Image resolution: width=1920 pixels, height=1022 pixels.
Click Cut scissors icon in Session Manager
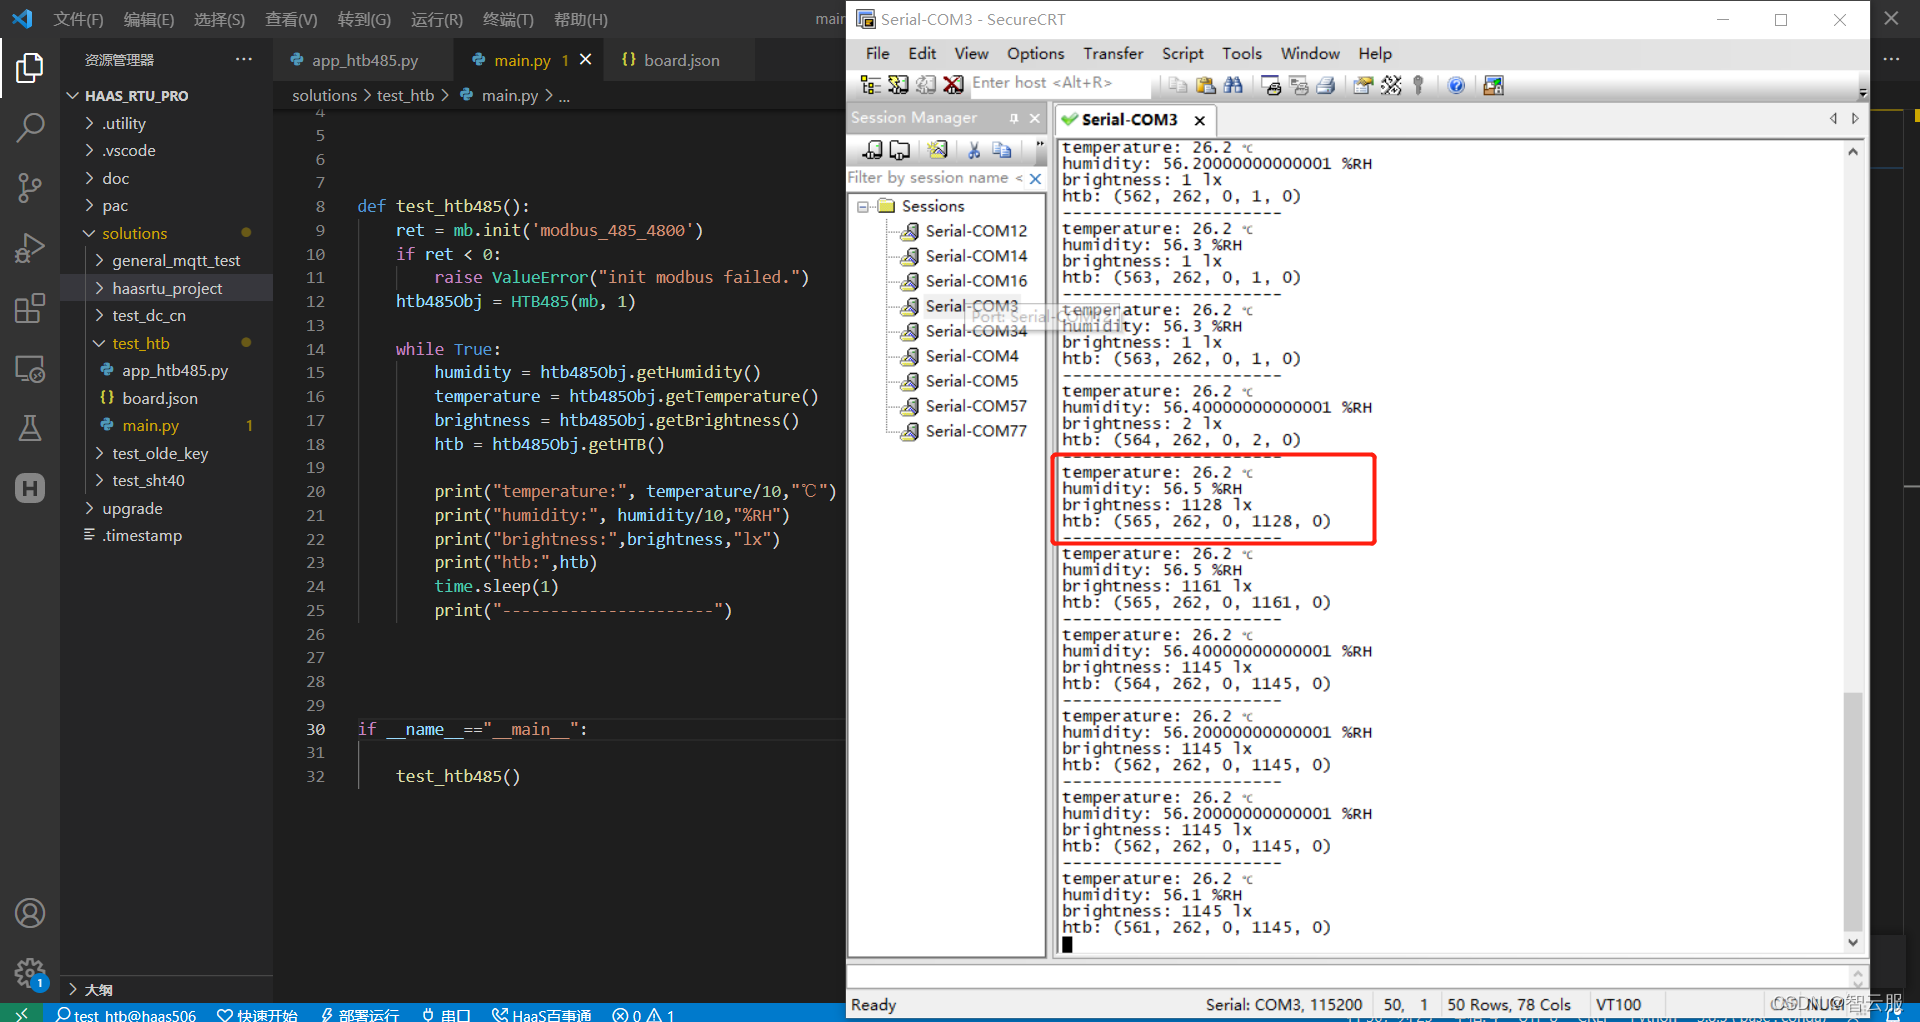[974, 150]
